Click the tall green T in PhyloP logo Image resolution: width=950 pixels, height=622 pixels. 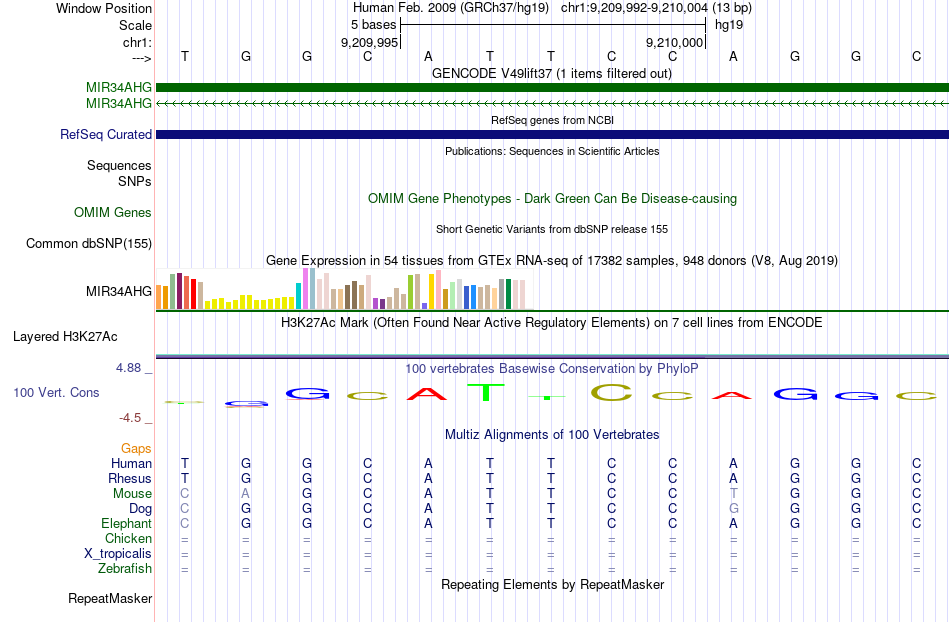coord(486,392)
